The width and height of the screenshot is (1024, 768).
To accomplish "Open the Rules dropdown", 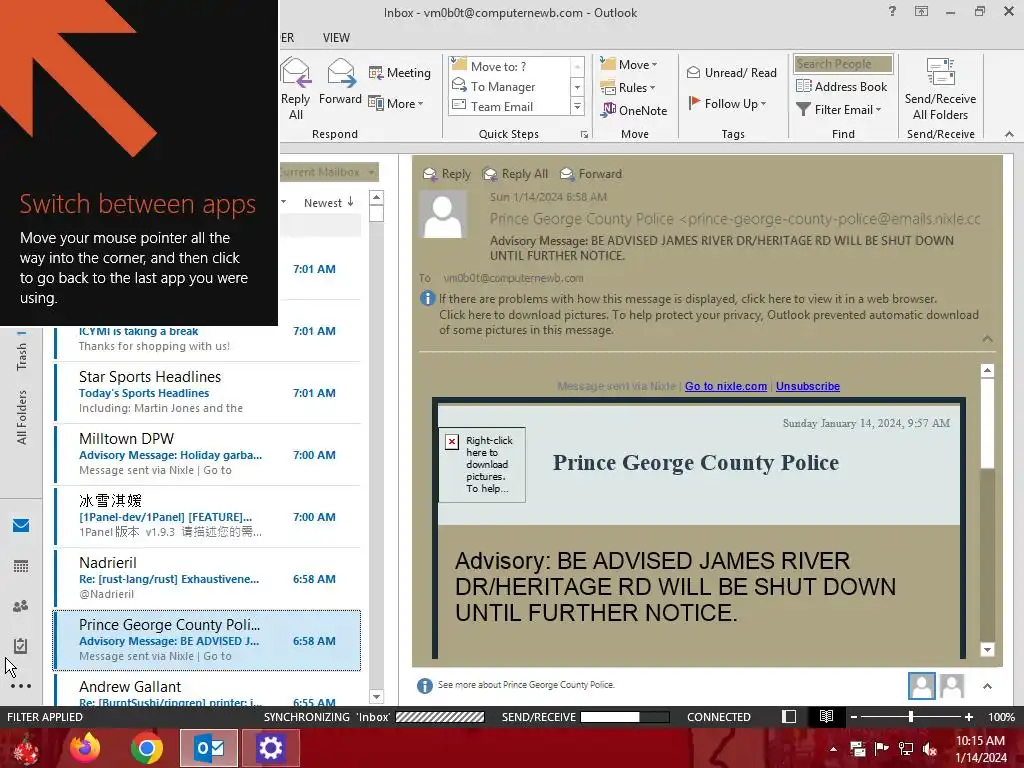I will tap(628, 87).
